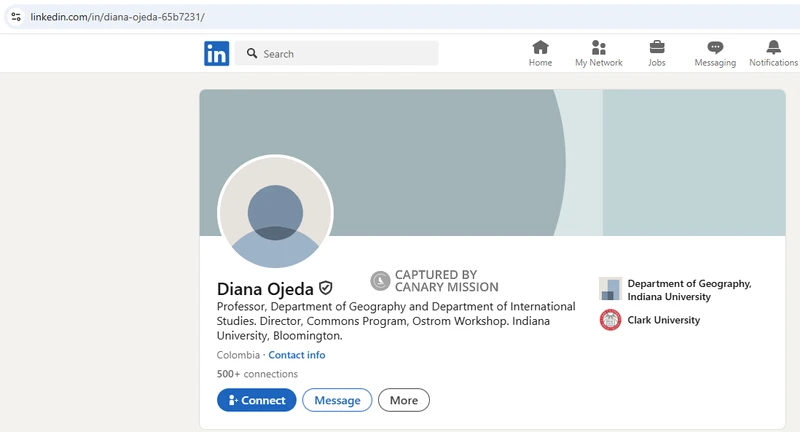
Task: Click the Department of Geography logo
Action: click(610, 289)
